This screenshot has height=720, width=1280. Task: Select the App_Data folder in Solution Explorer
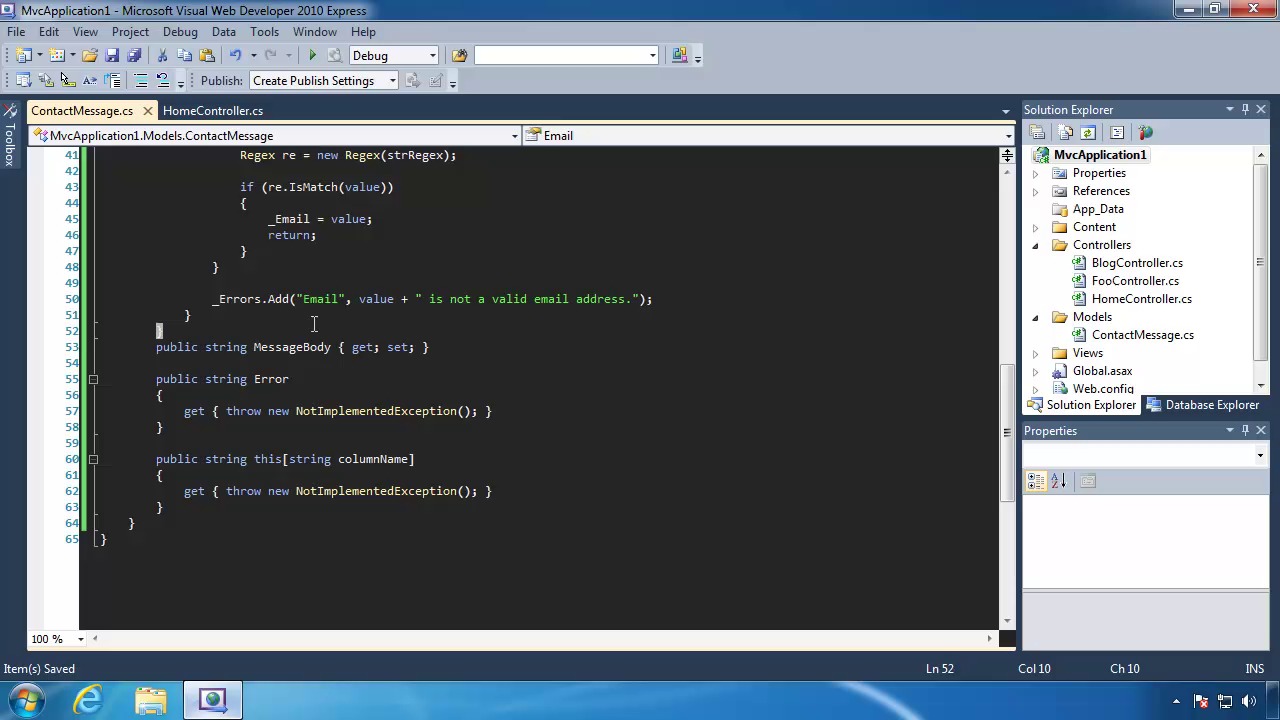(1098, 209)
